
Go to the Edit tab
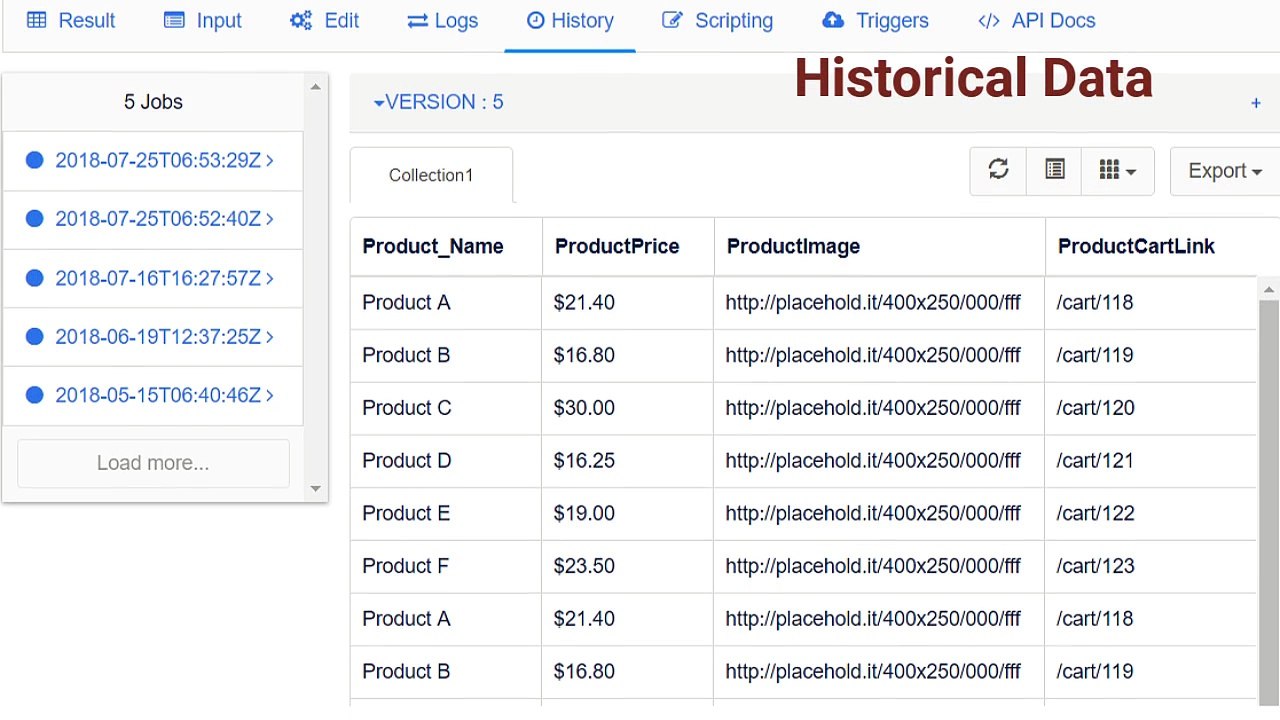pyautogui.click(x=324, y=21)
